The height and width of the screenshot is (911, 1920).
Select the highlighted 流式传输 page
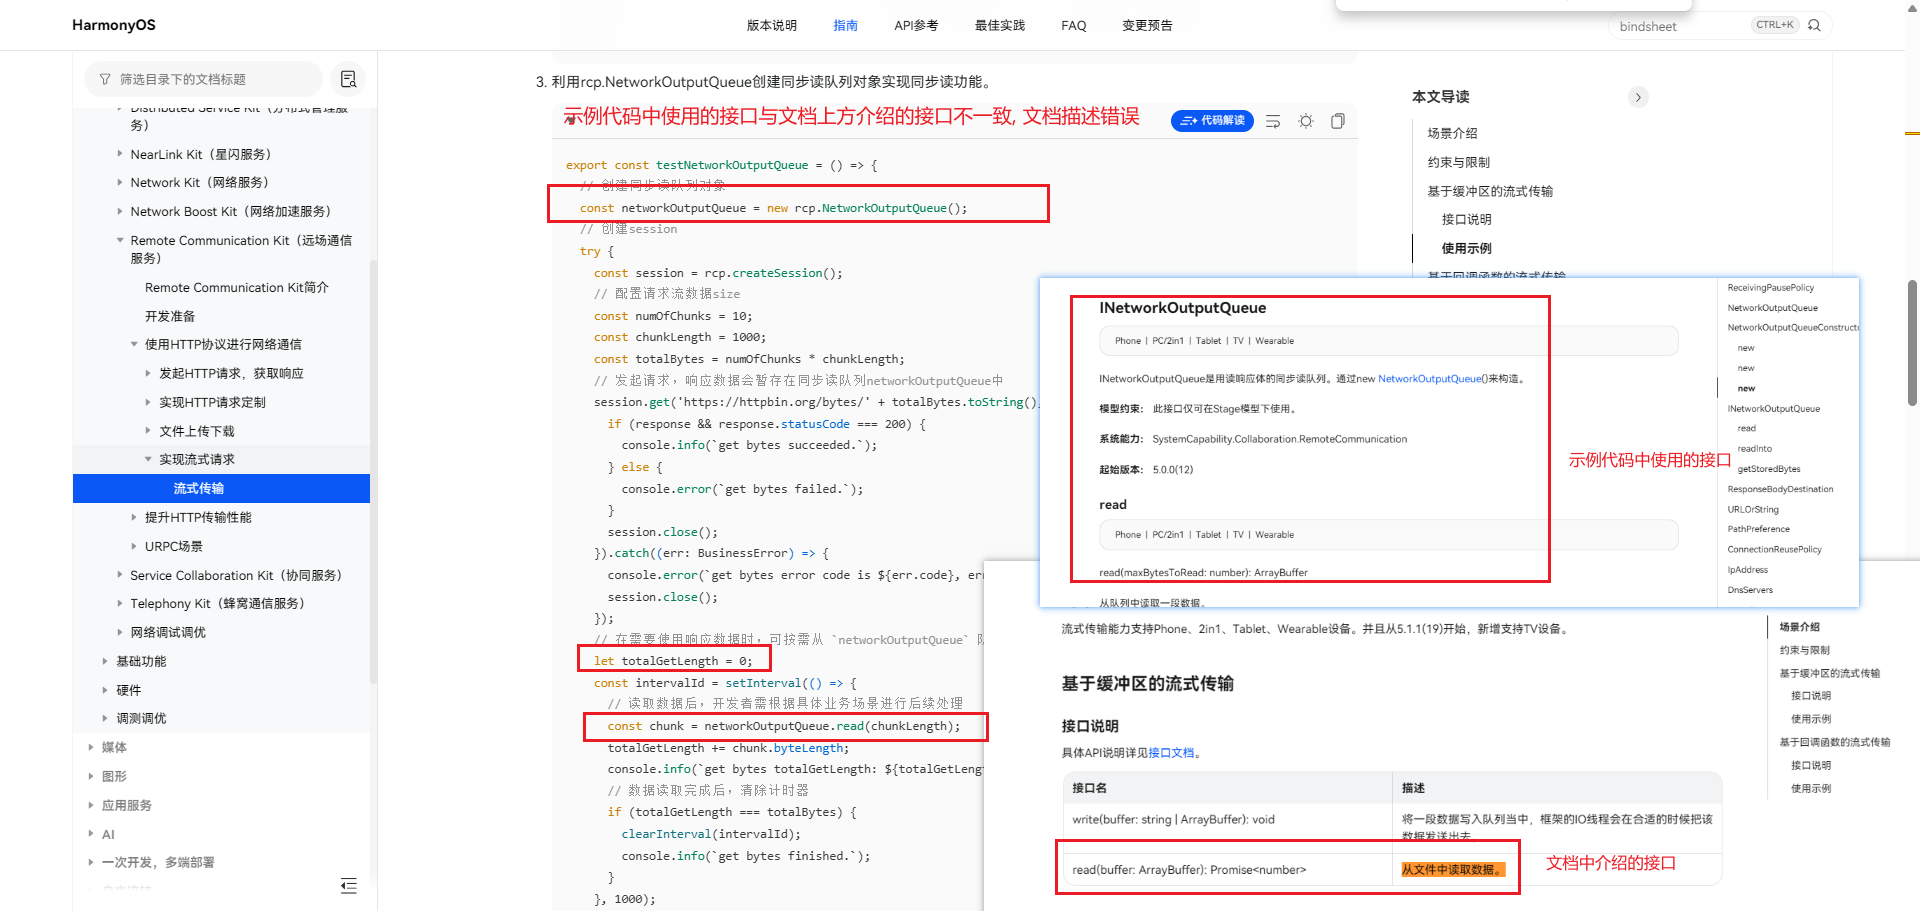221,488
